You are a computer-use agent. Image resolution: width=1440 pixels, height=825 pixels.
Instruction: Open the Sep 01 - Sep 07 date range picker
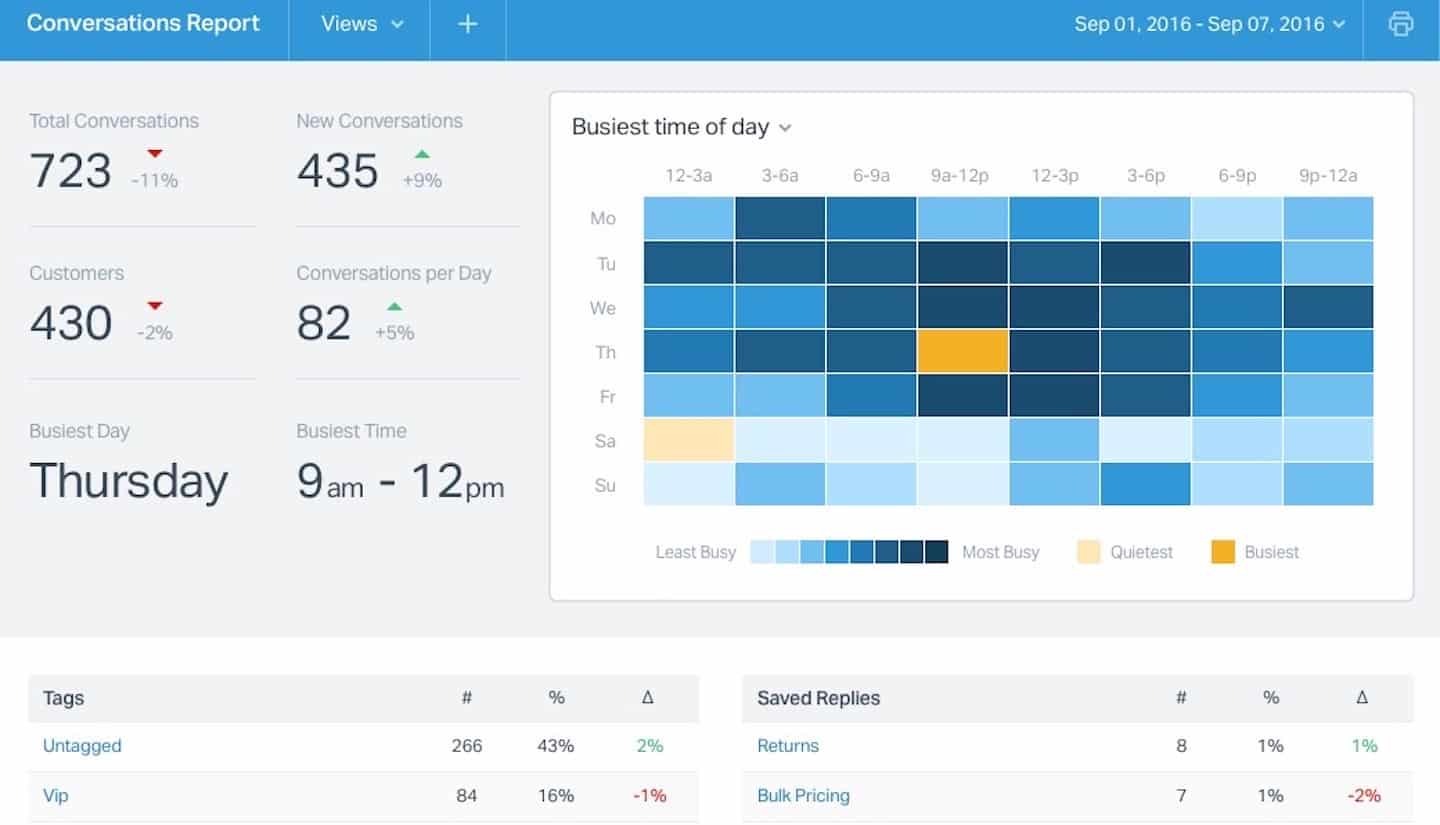pyautogui.click(x=1209, y=24)
